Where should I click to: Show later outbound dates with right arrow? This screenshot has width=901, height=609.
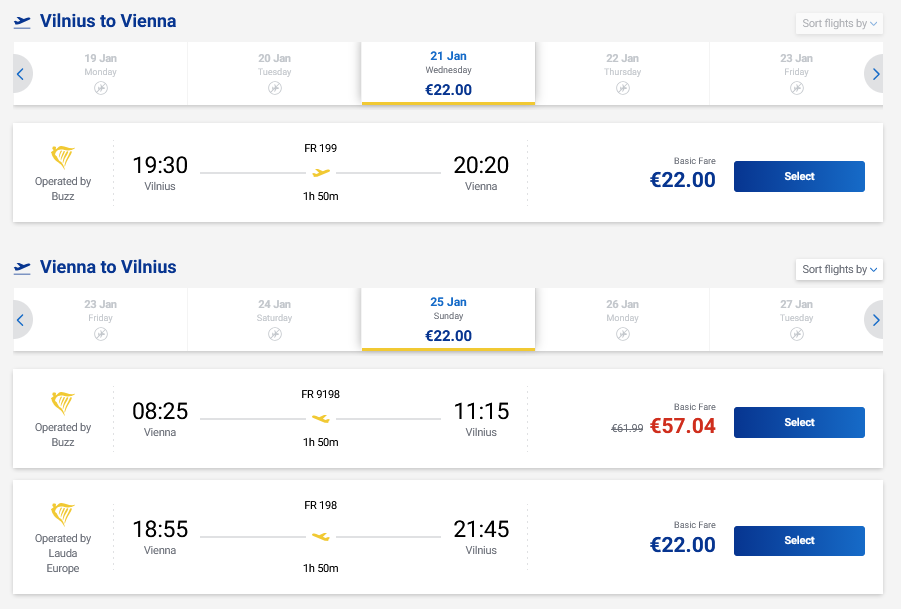(x=876, y=73)
